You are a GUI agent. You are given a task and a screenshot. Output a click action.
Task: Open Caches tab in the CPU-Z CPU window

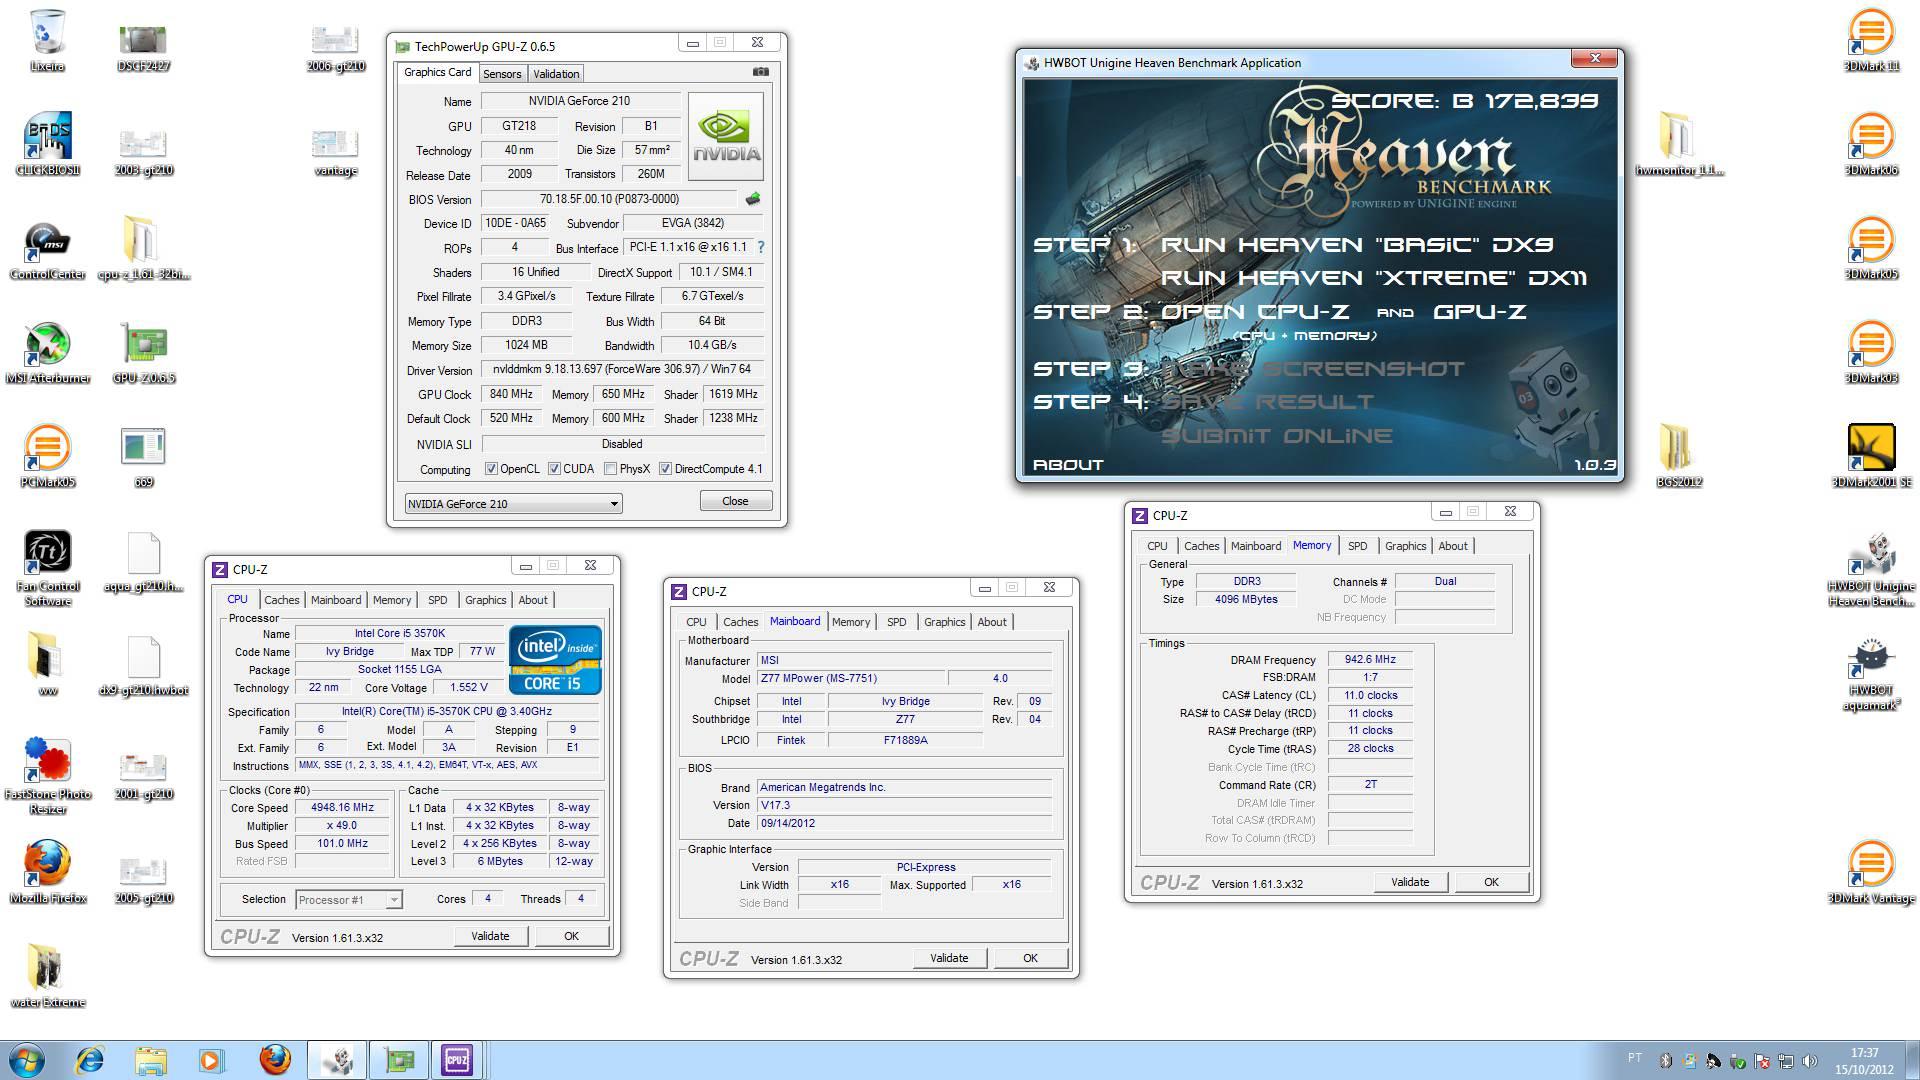[x=281, y=600]
